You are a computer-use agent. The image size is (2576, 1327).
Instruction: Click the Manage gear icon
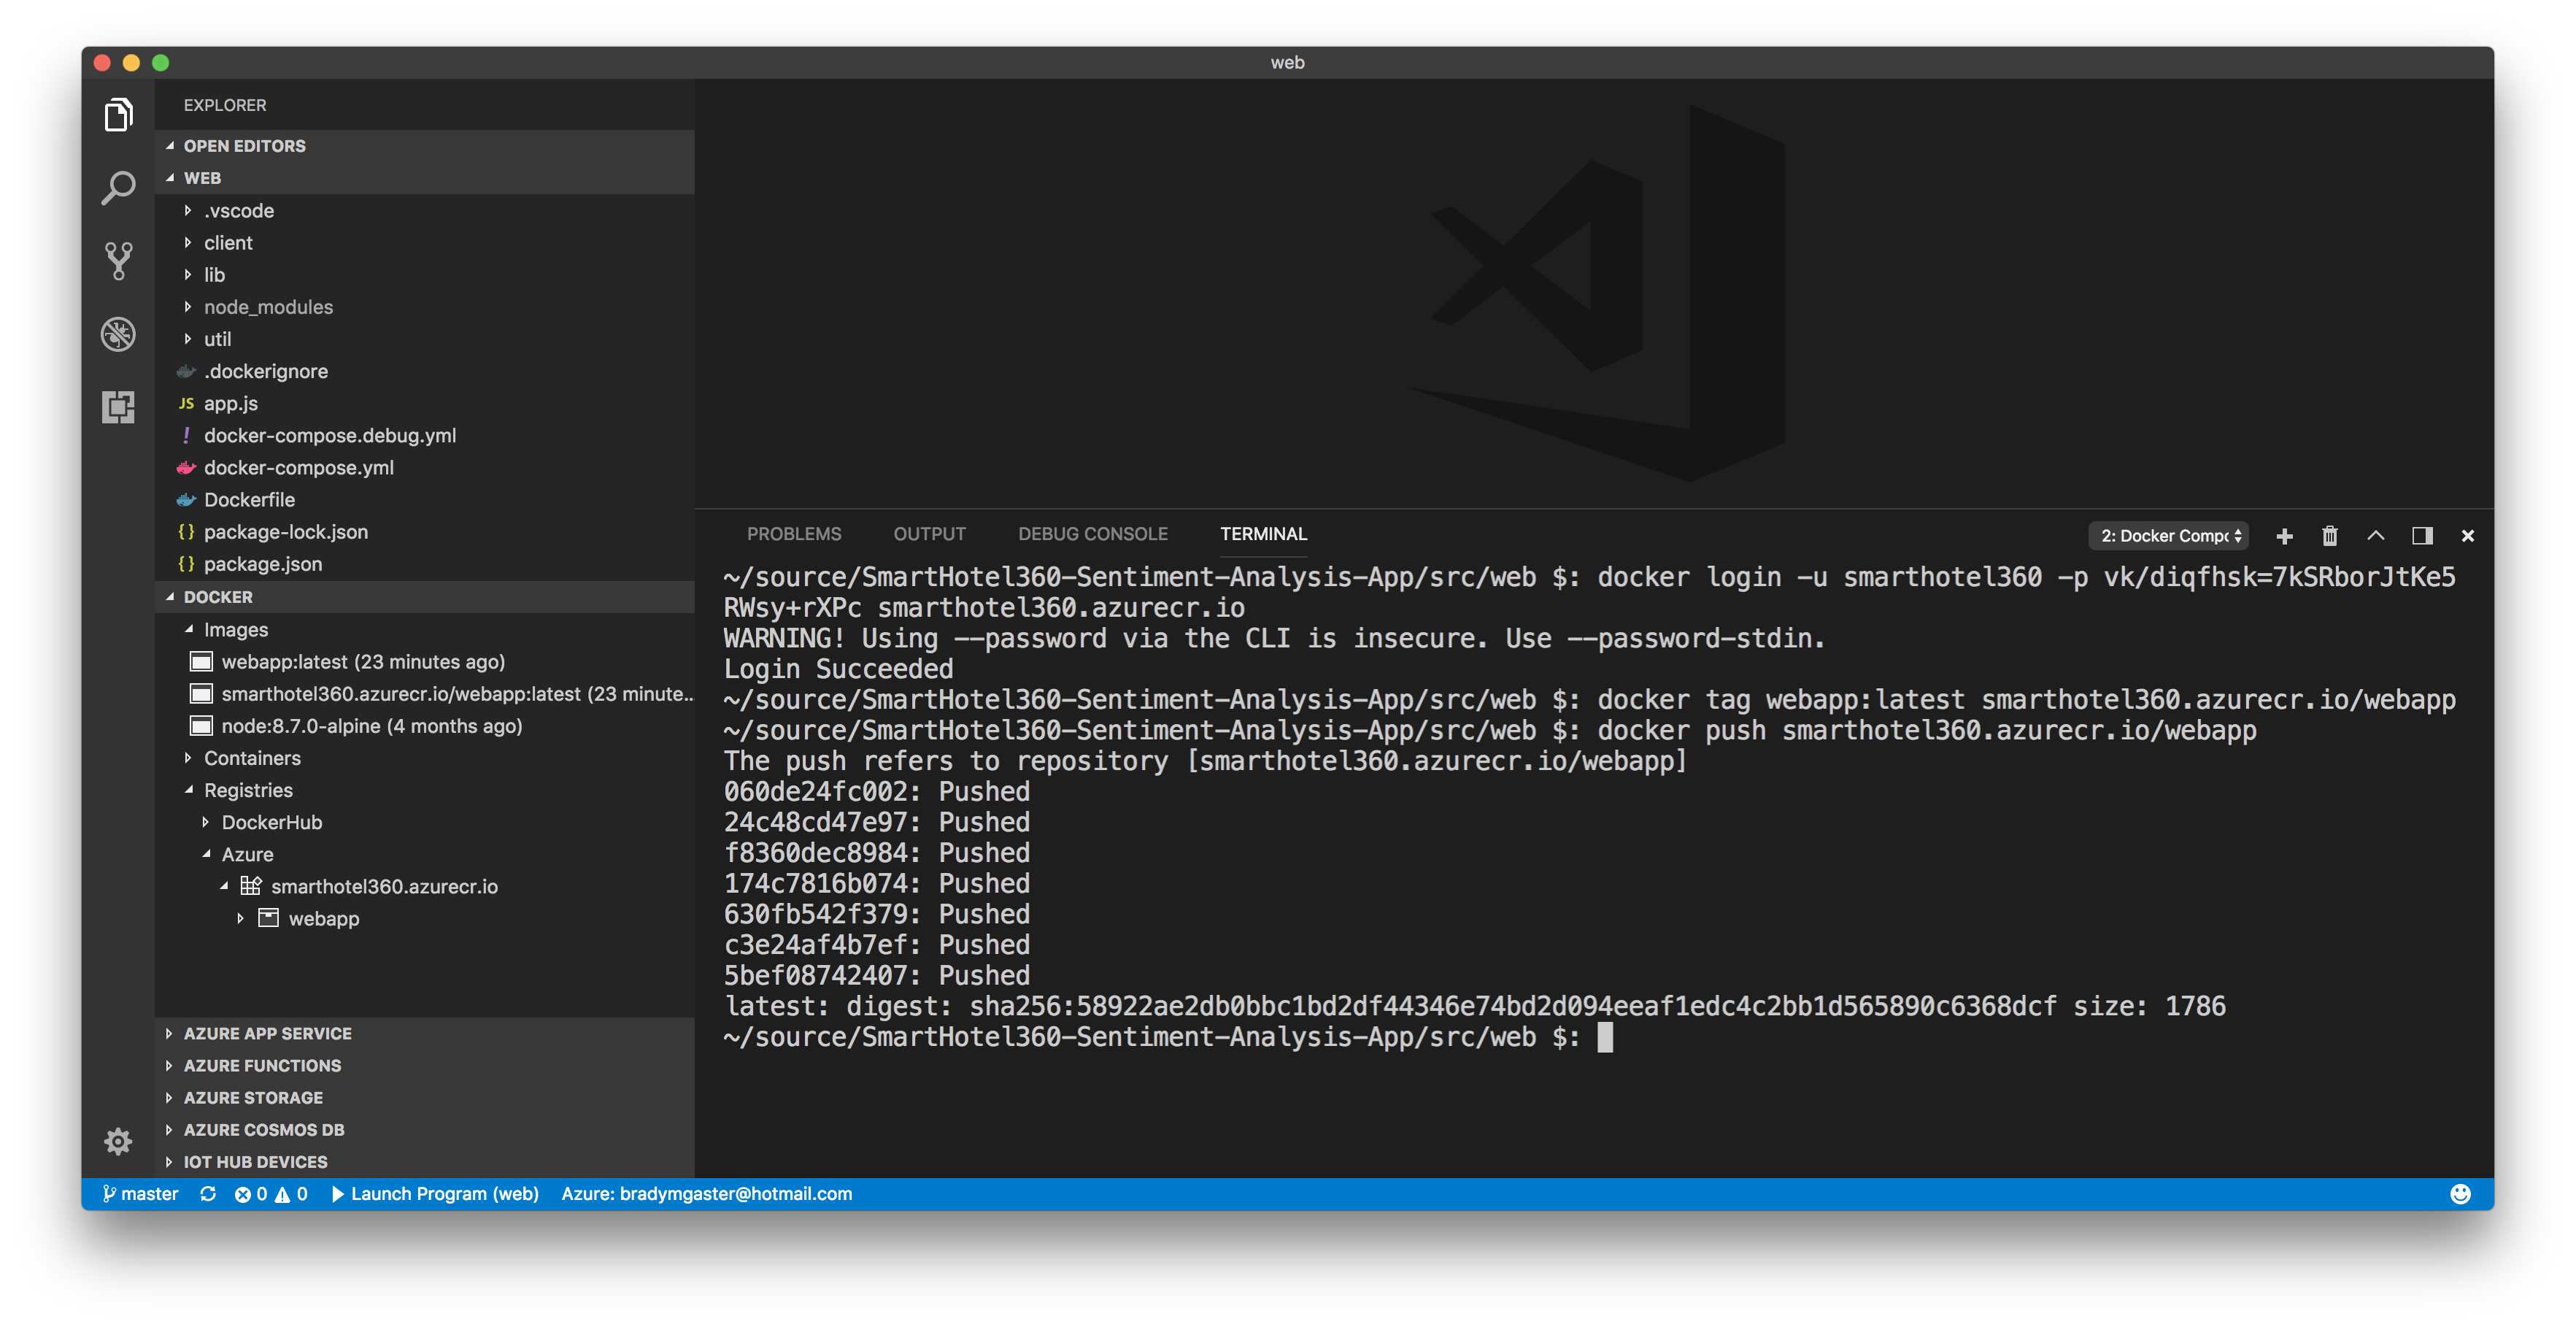point(118,1141)
